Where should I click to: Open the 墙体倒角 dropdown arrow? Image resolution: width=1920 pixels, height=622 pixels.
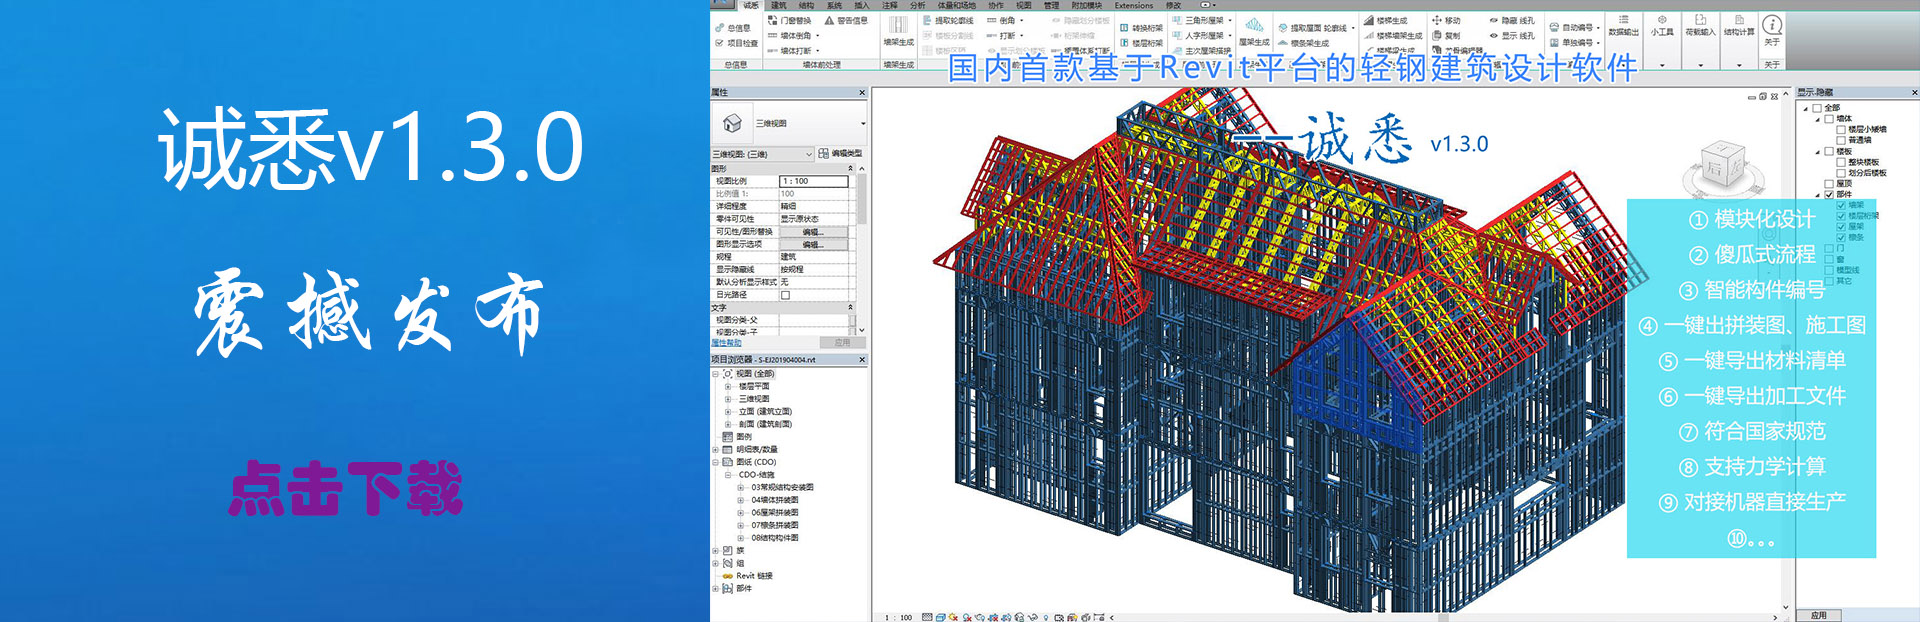(x=817, y=36)
